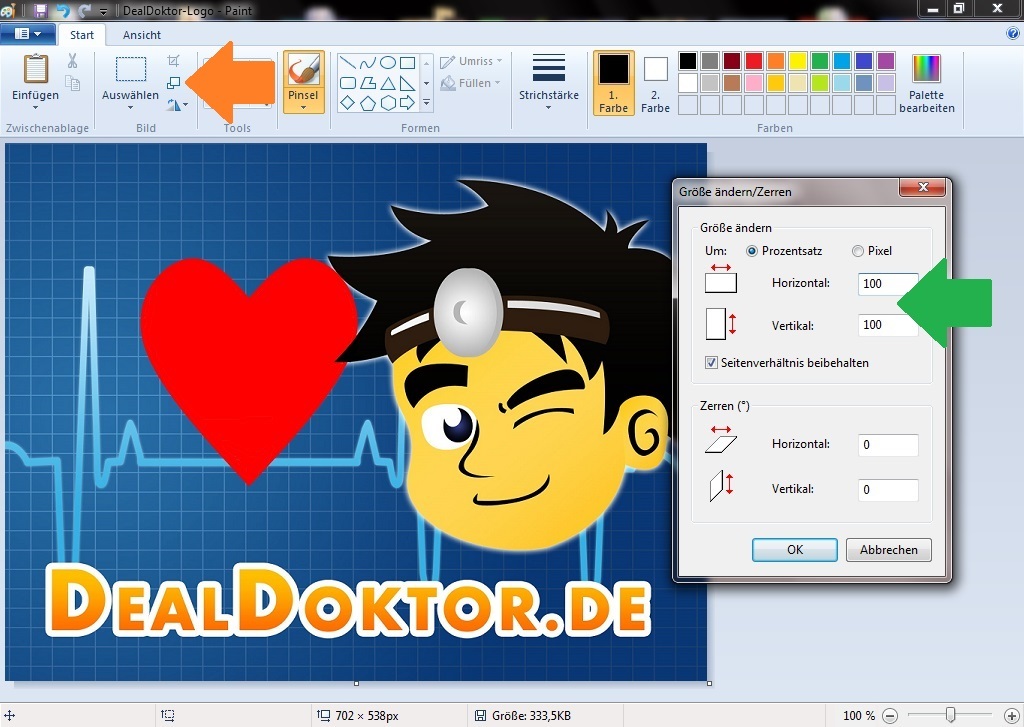Pick the dark red color swatch
Image resolution: width=1024 pixels, height=727 pixels.
pos(732,61)
